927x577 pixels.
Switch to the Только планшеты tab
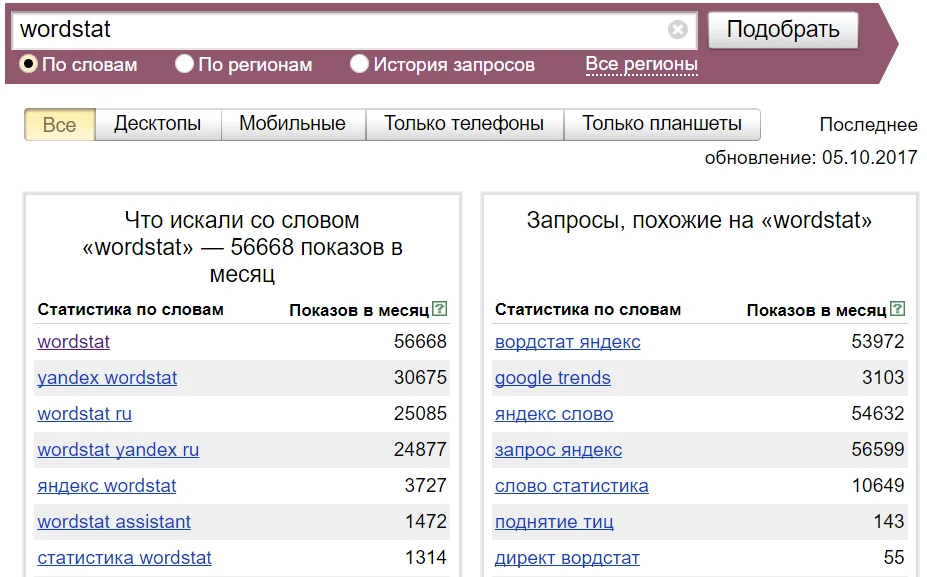pos(662,124)
